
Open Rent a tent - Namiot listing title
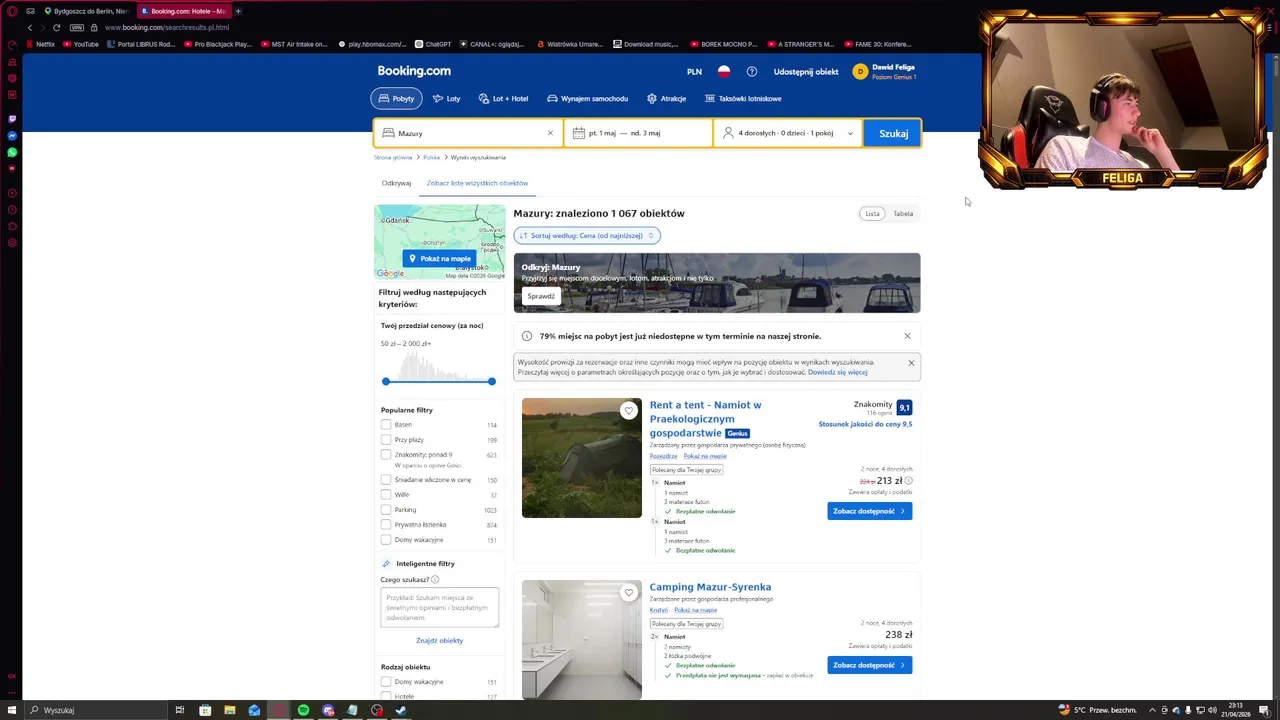705,419
